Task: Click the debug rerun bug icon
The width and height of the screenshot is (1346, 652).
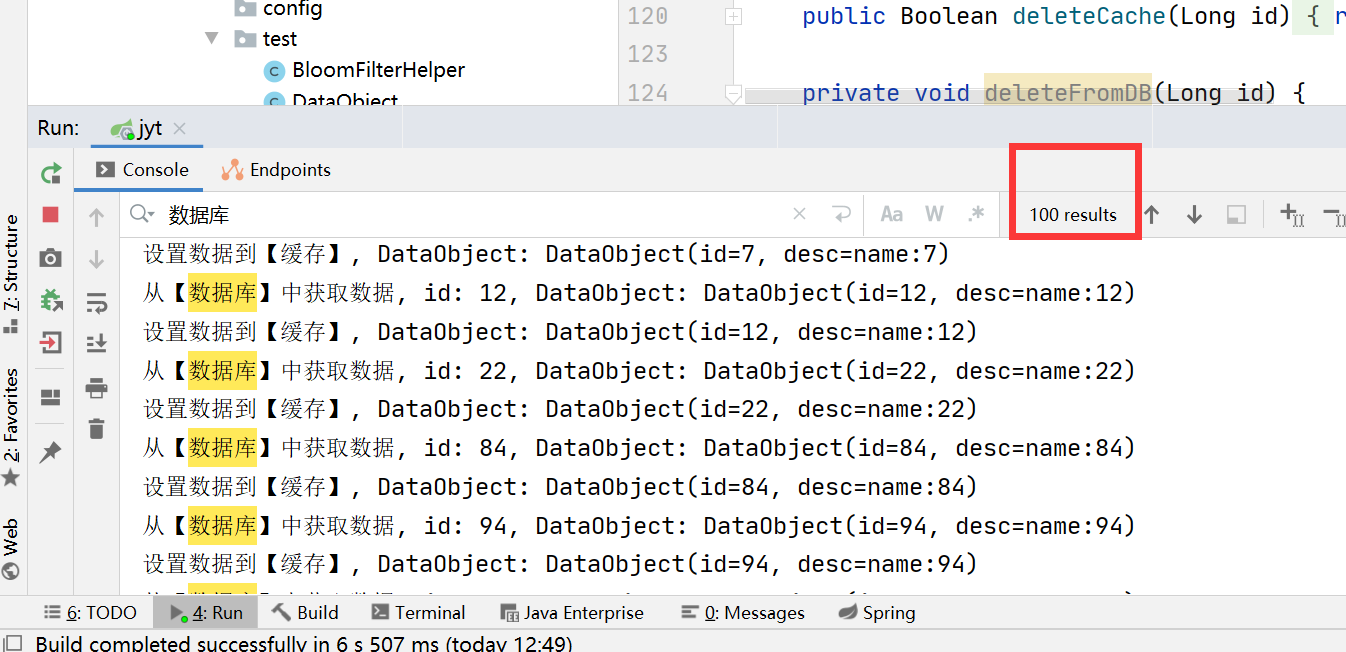Action: [50, 300]
